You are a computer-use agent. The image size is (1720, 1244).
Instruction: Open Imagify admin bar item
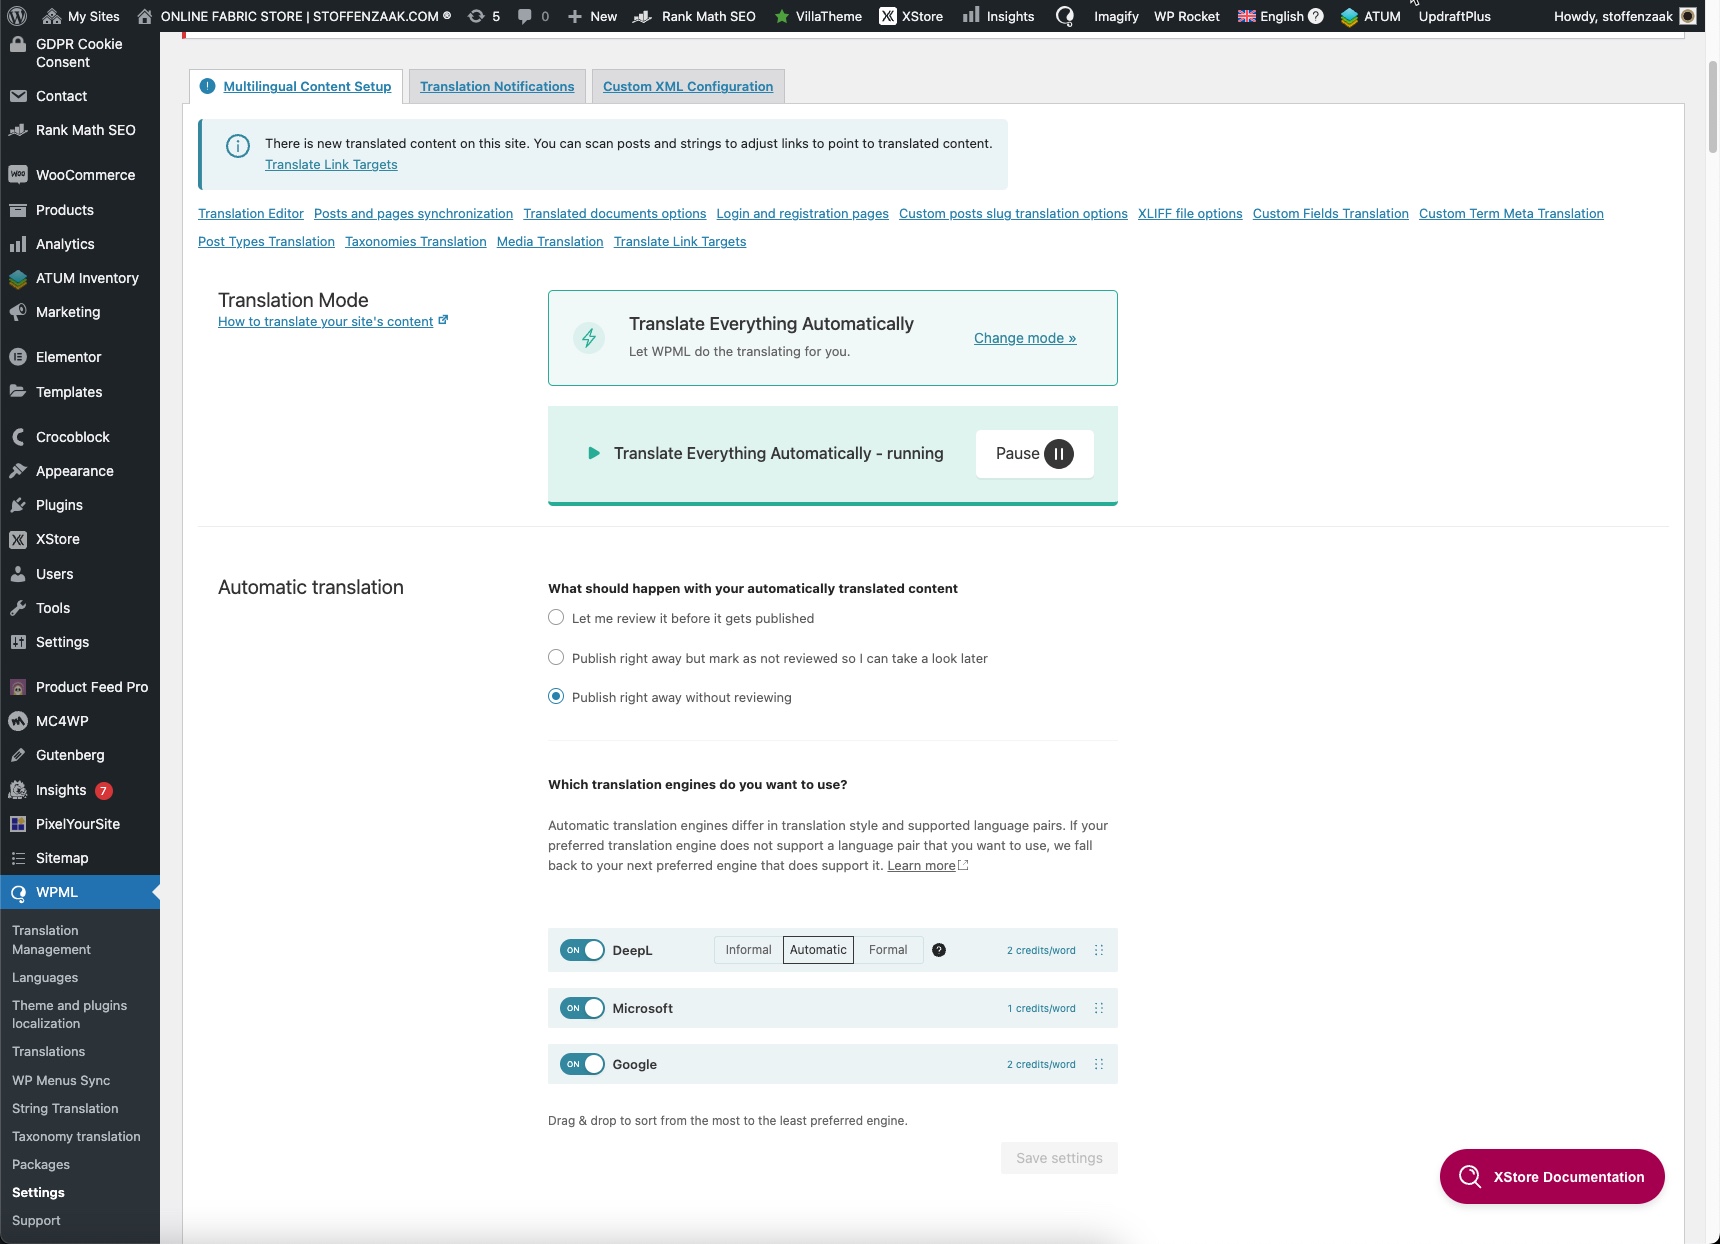coord(1116,16)
